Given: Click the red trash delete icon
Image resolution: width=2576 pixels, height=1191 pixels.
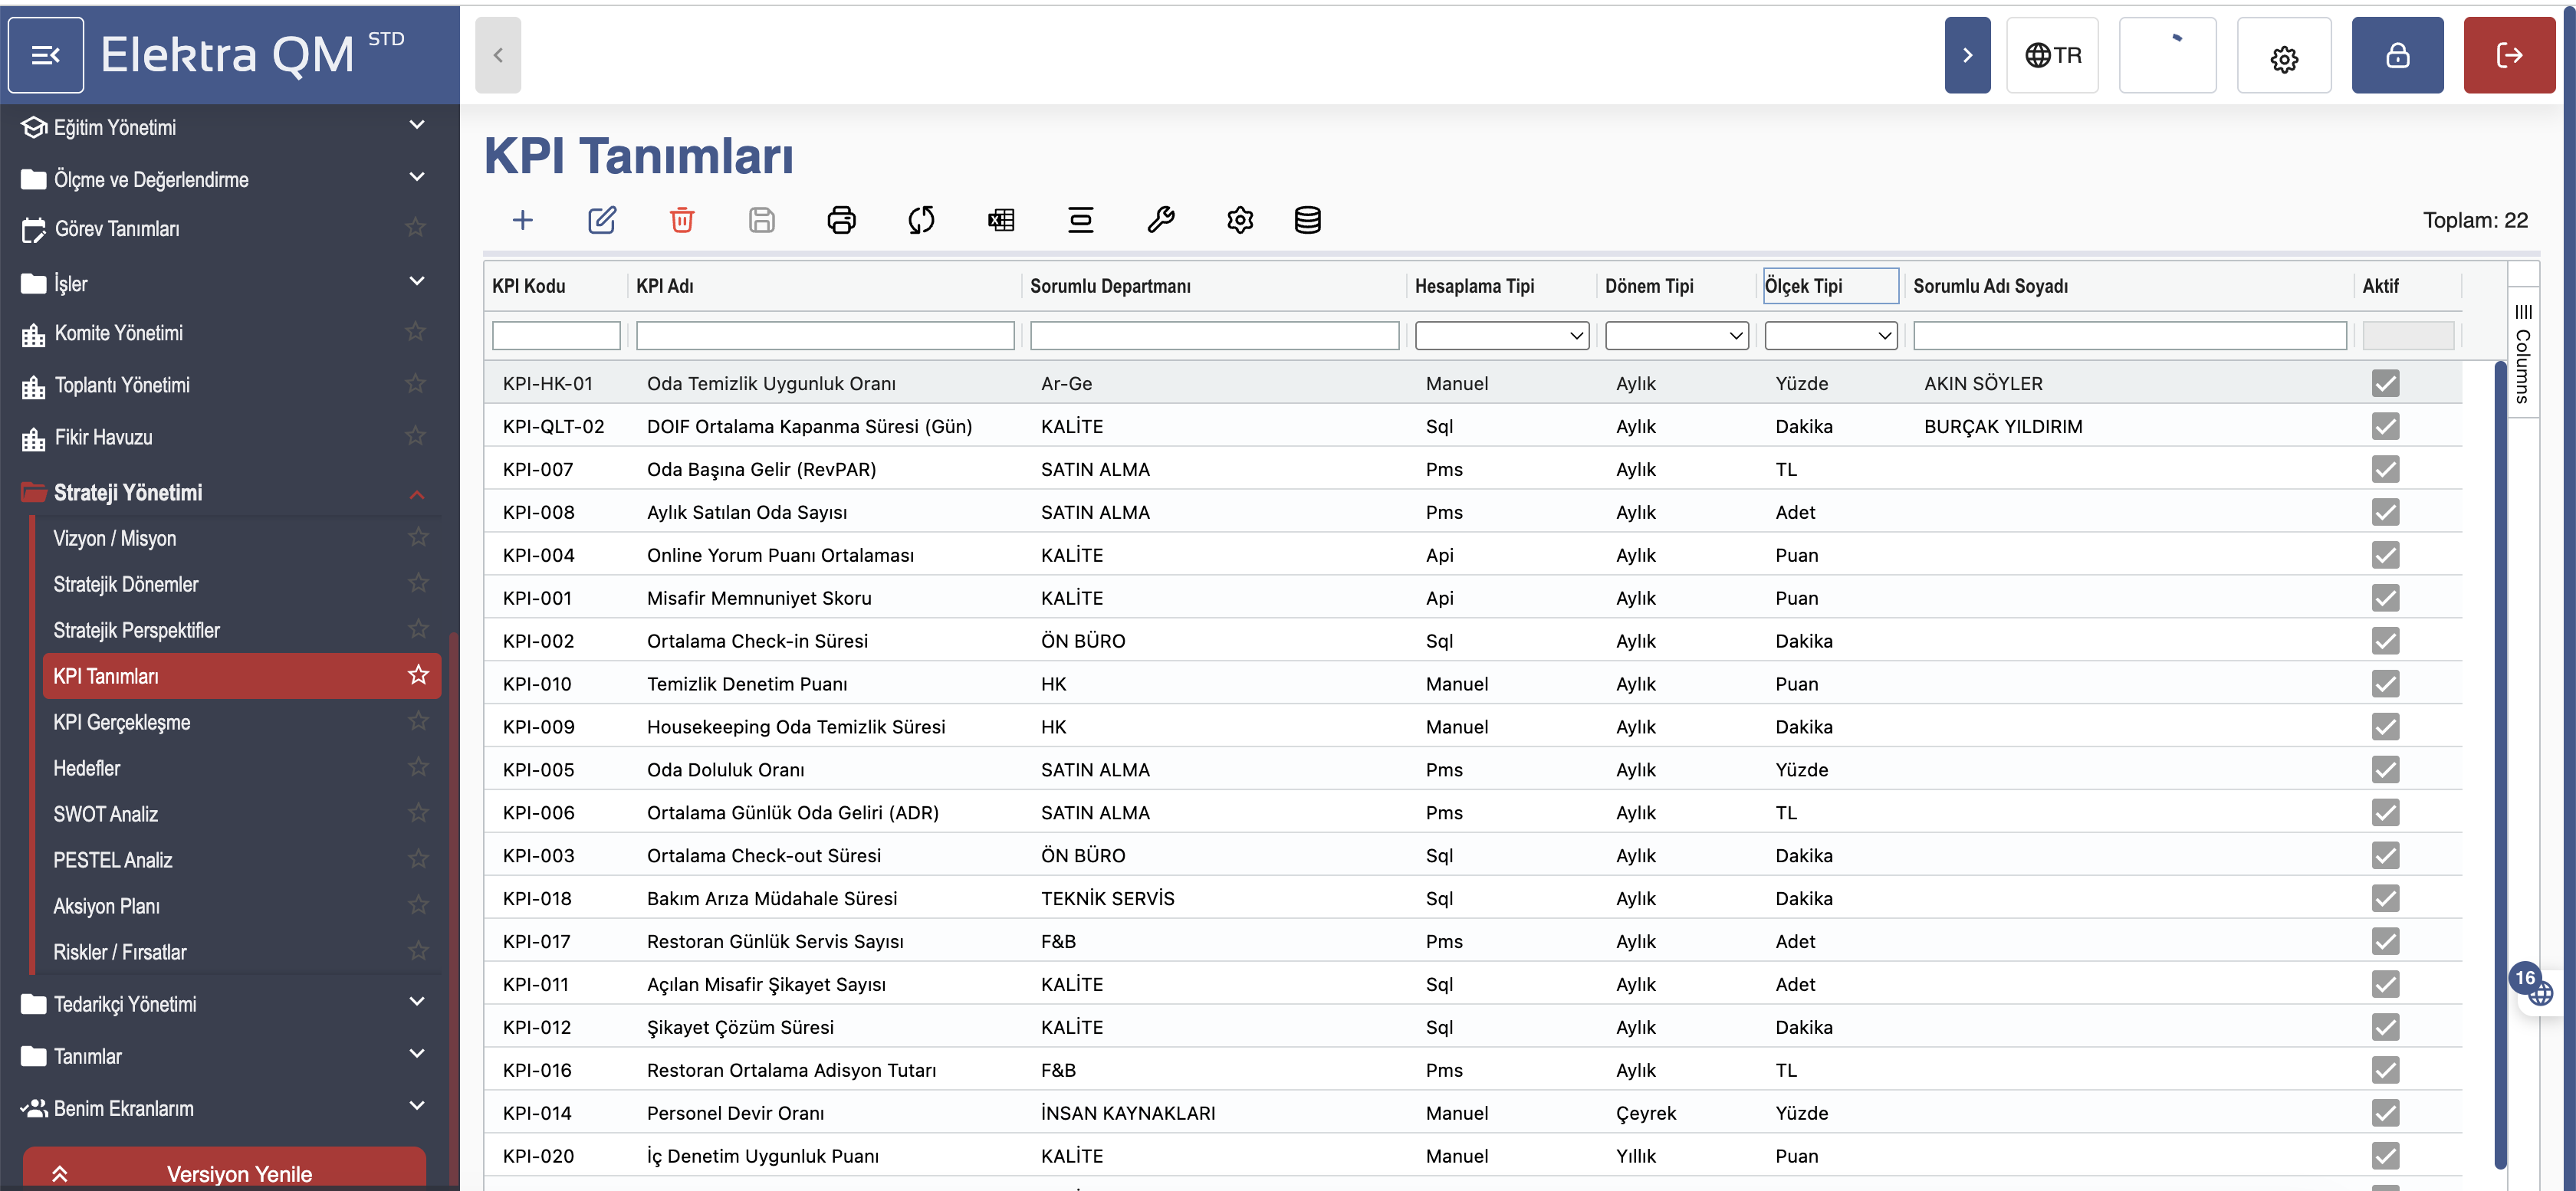Looking at the screenshot, I should tap(682, 220).
